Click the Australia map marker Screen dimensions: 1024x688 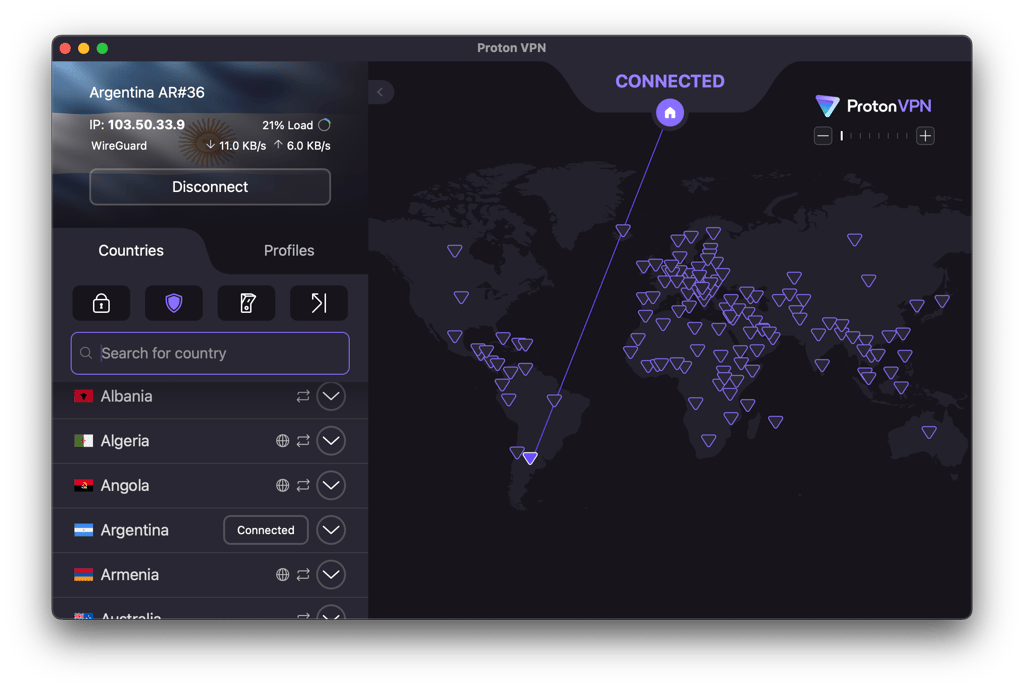(x=929, y=431)
